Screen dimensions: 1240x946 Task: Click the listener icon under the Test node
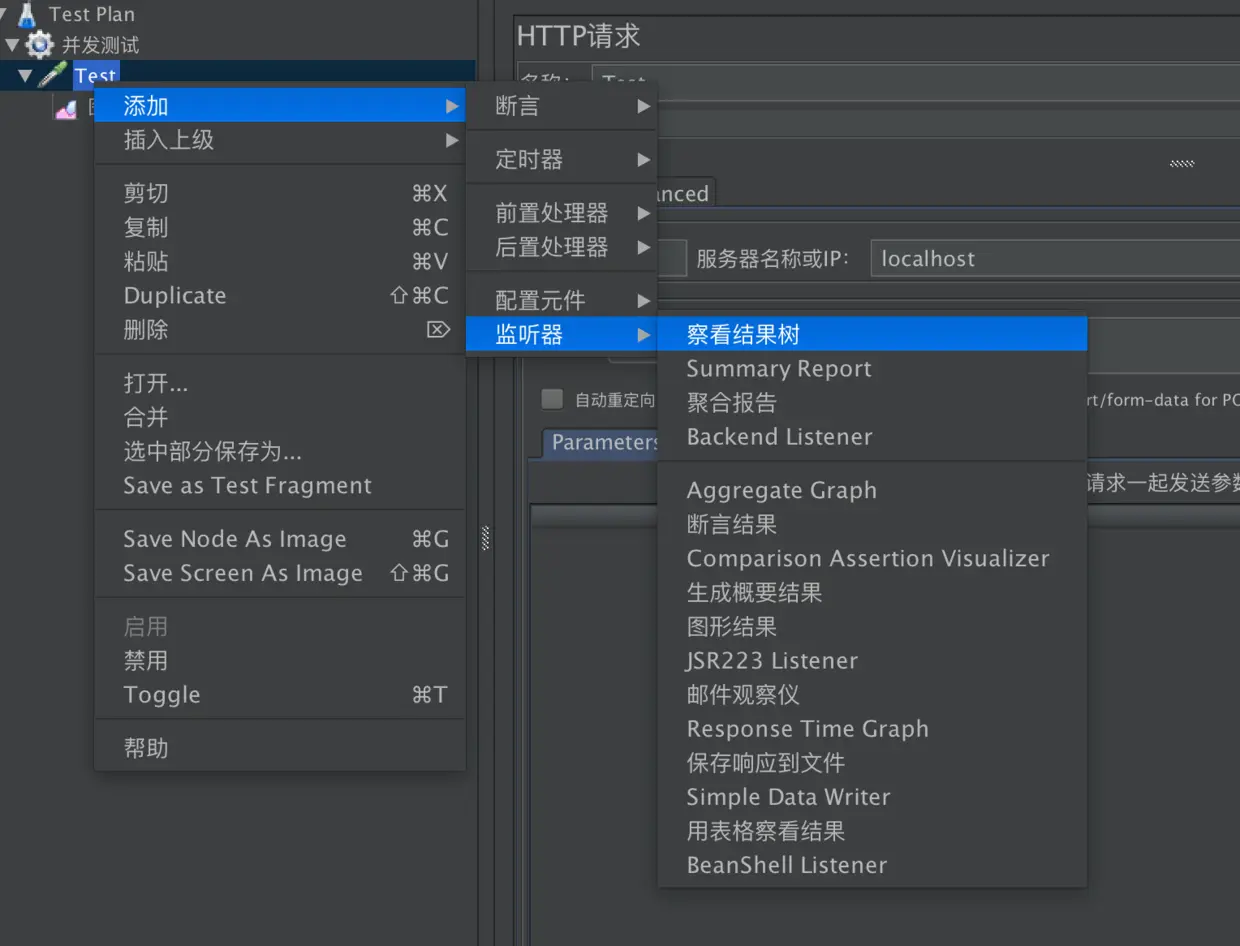click(66, 109)
